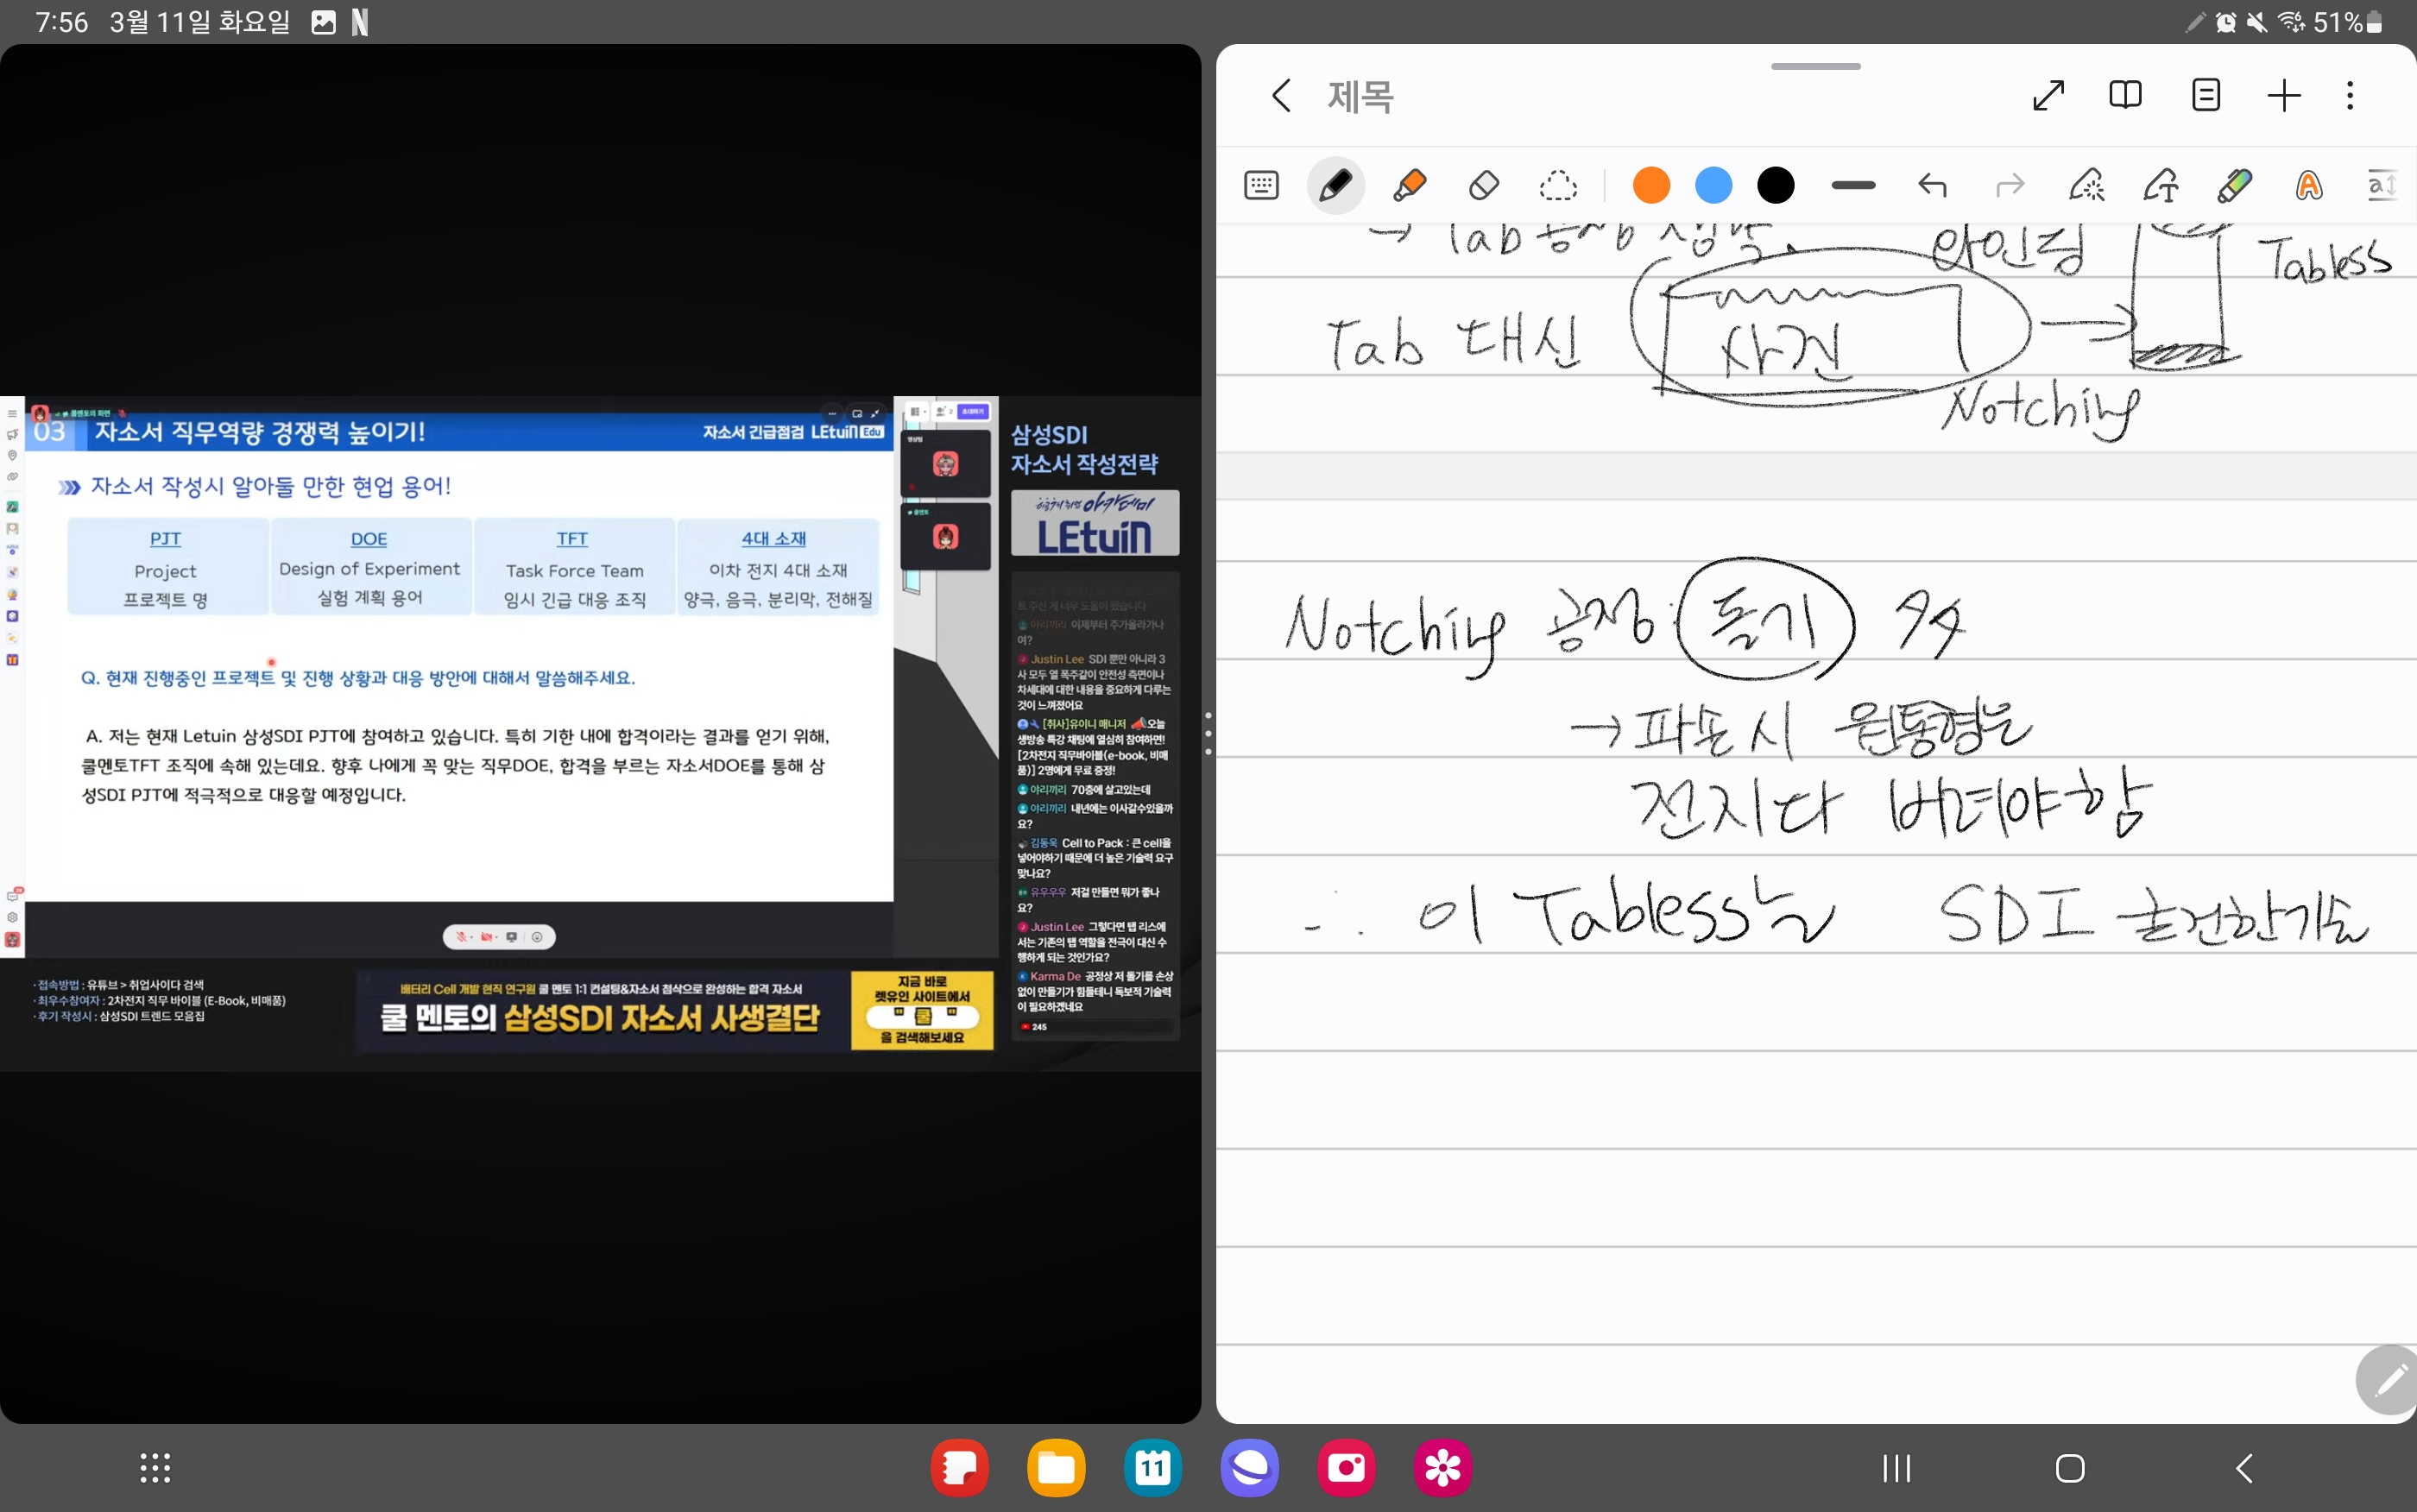The height and width of the screenshot is (1512, 2417).
Task: Redo the last undone stroke
Action: pos(2009,186)
